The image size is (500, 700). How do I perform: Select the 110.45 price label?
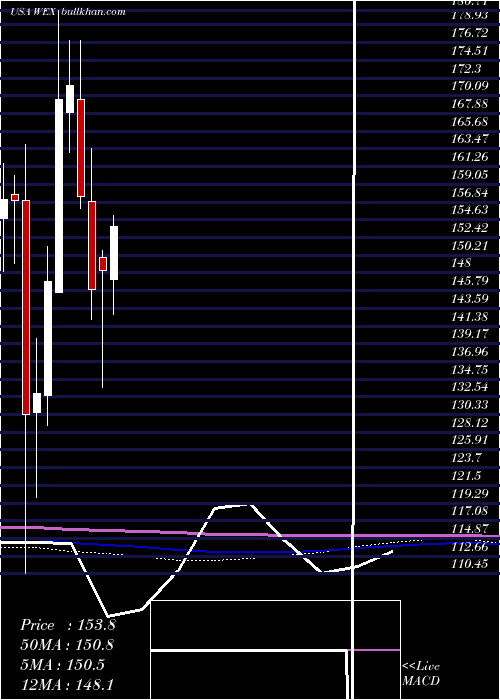pyautogui.click(x=469, y=564)
